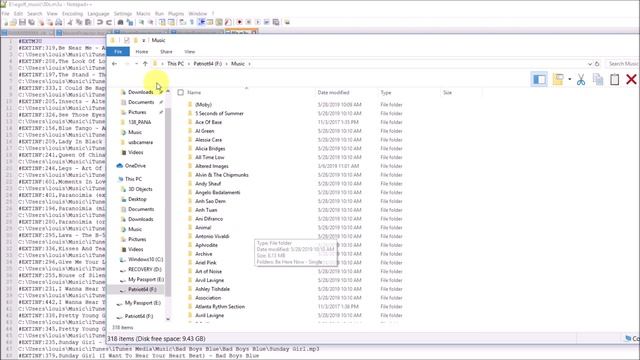The height and width of the screenshot is (360, 640).
Task: Click the Notepad++ Zoom In toolbar icon
Action: tap(141, 22)
